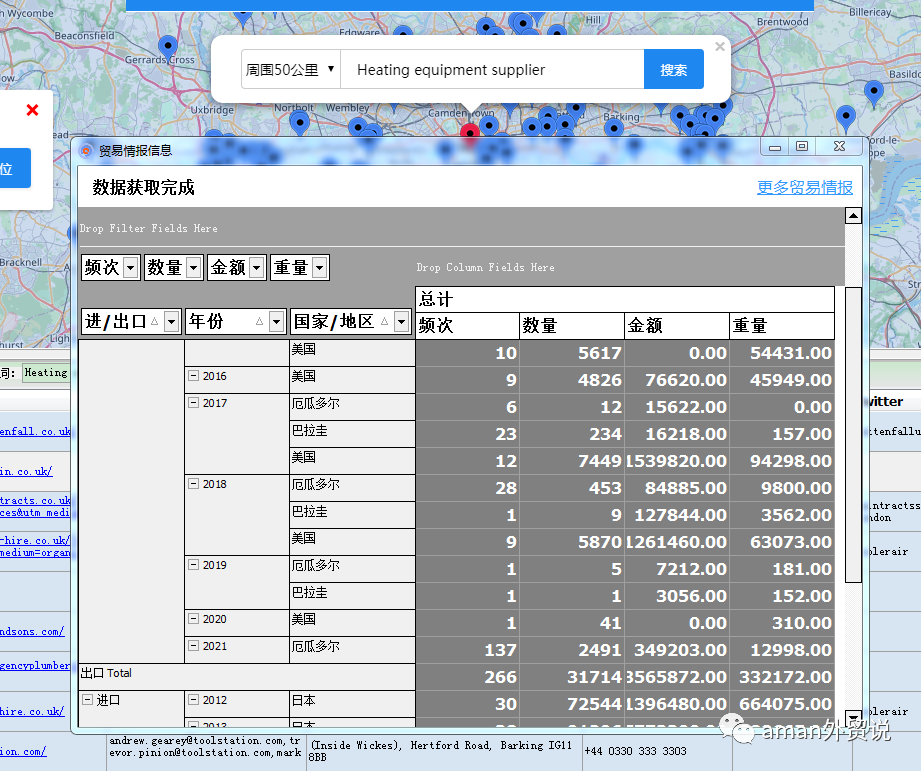
Task: Click the blue map pin near Barking label
Action: tap(614, 128)
